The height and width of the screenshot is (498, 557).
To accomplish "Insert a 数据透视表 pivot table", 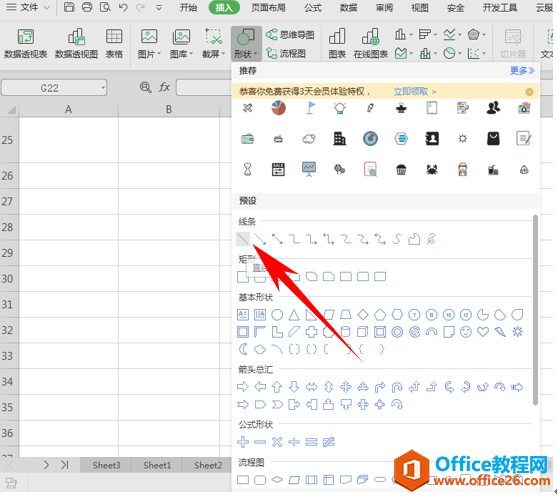I will click(26, 44).
